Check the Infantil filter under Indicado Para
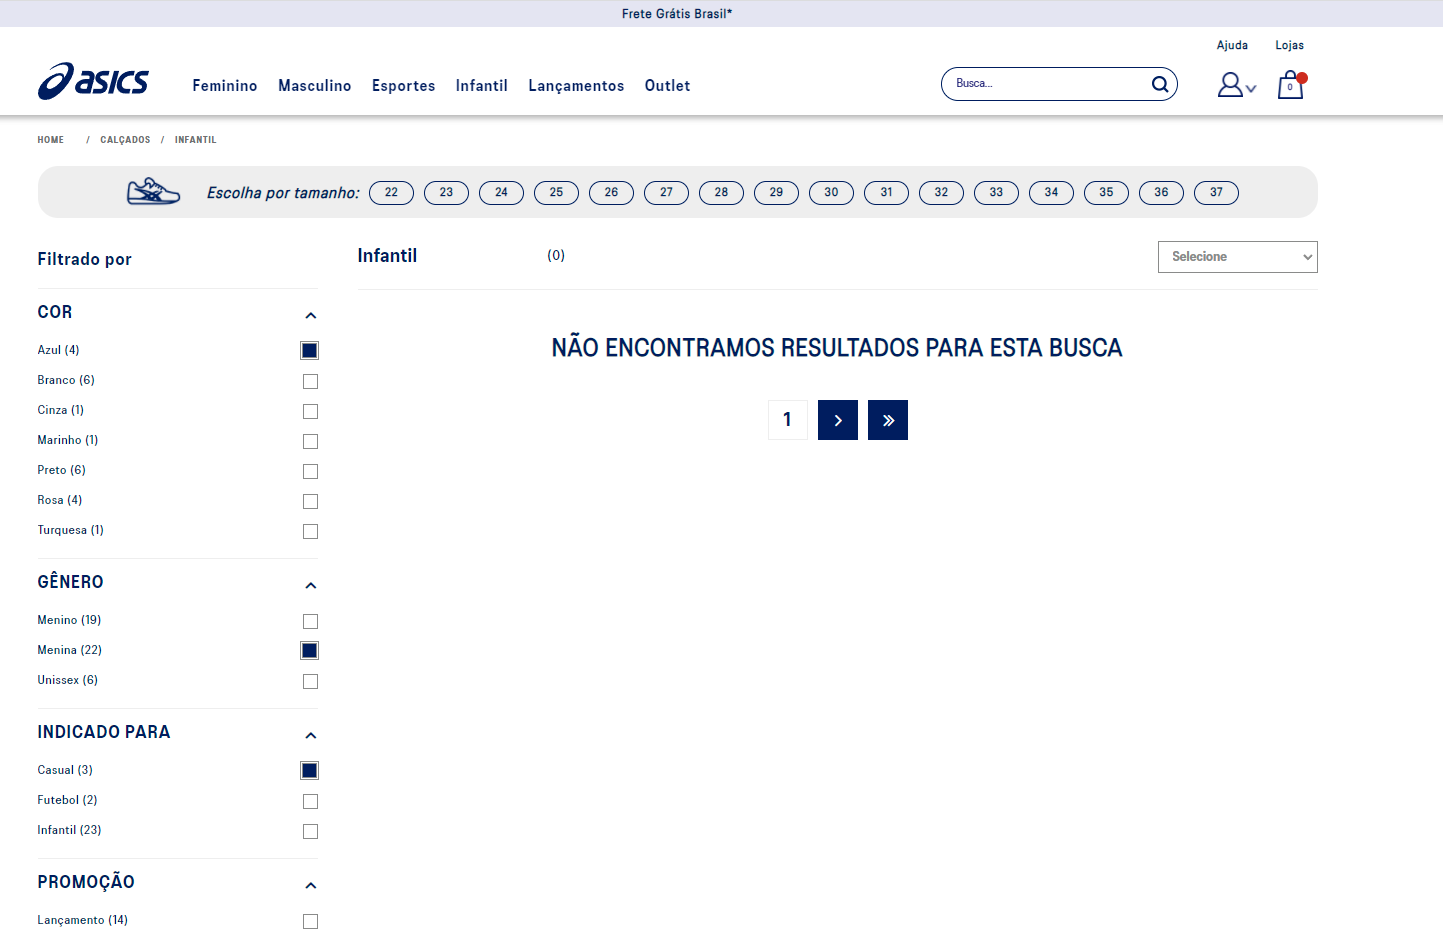Screen dimensions: 1443x936 [x=310, y=831]
